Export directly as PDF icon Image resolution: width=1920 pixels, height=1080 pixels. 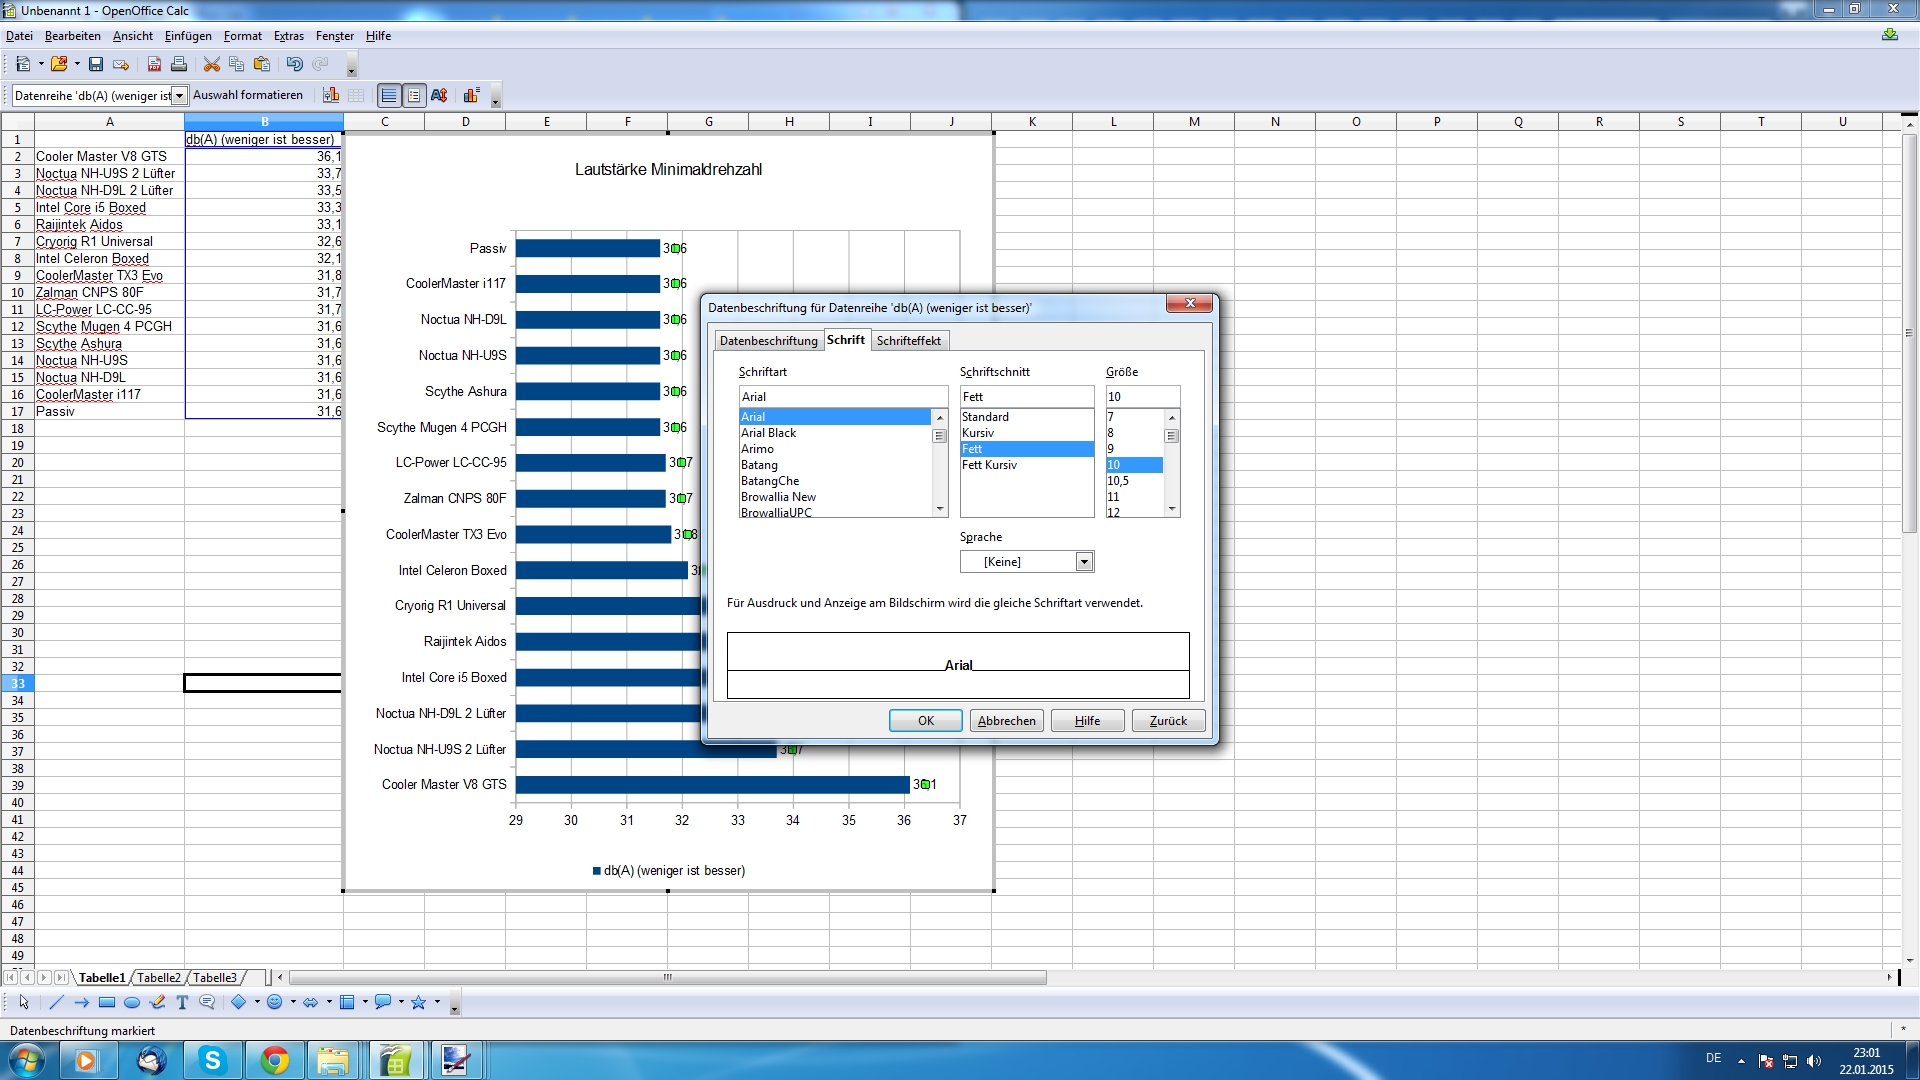pos(154,64)
